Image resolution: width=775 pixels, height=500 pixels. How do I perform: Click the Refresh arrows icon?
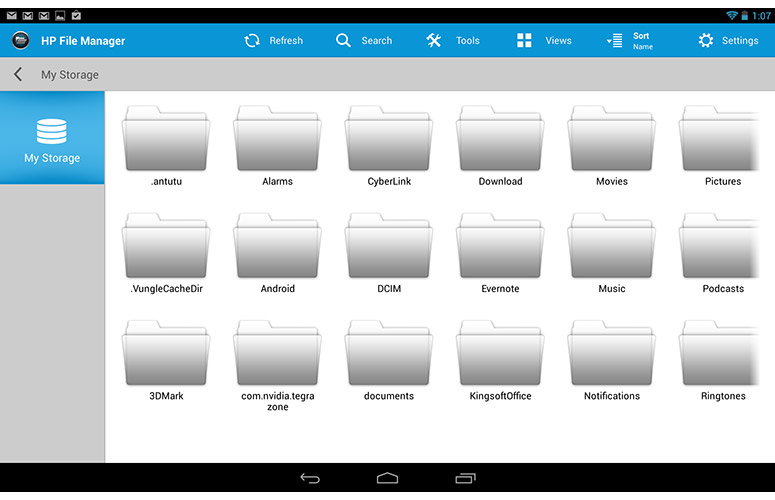252,41
